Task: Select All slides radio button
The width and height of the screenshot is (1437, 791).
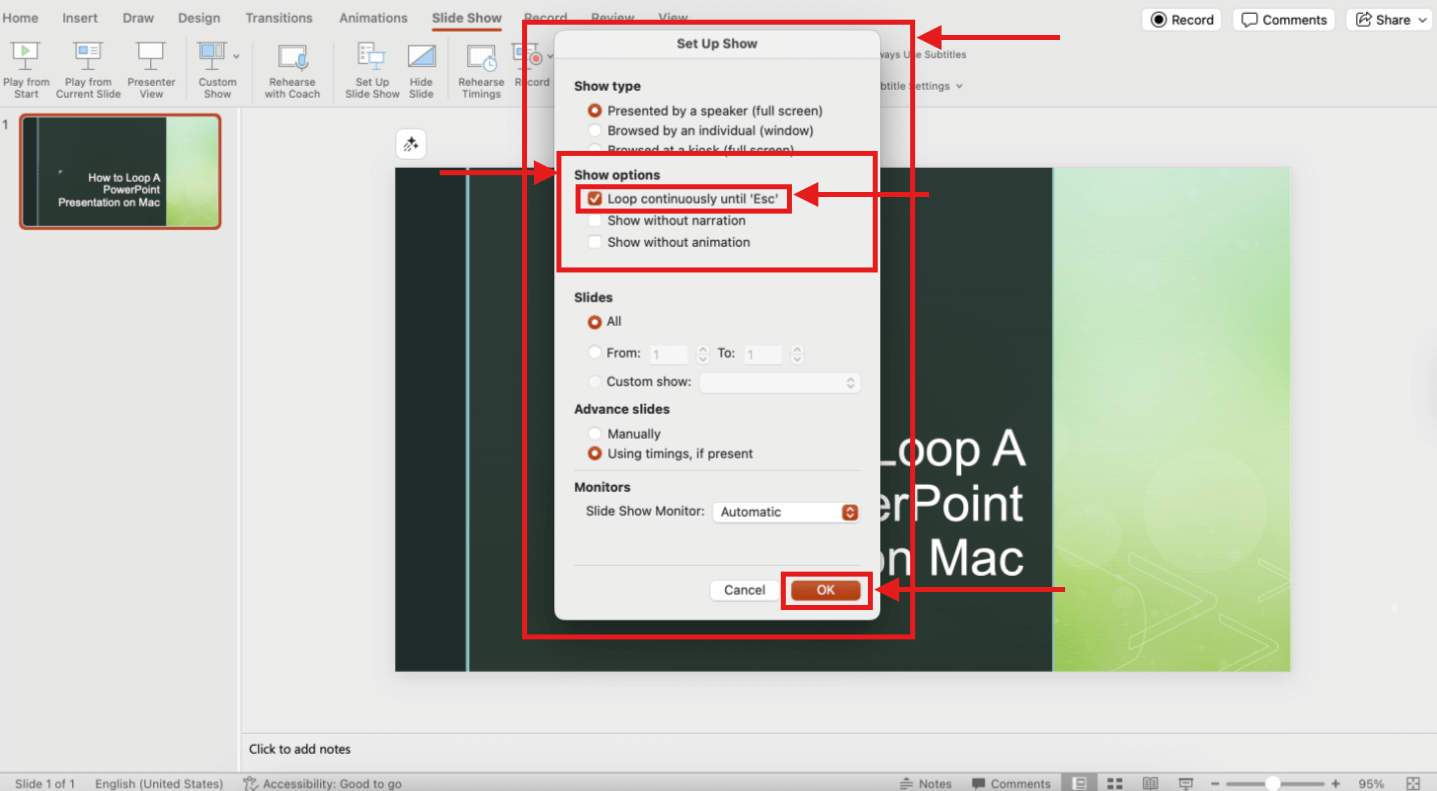Action: click(595, 322)
